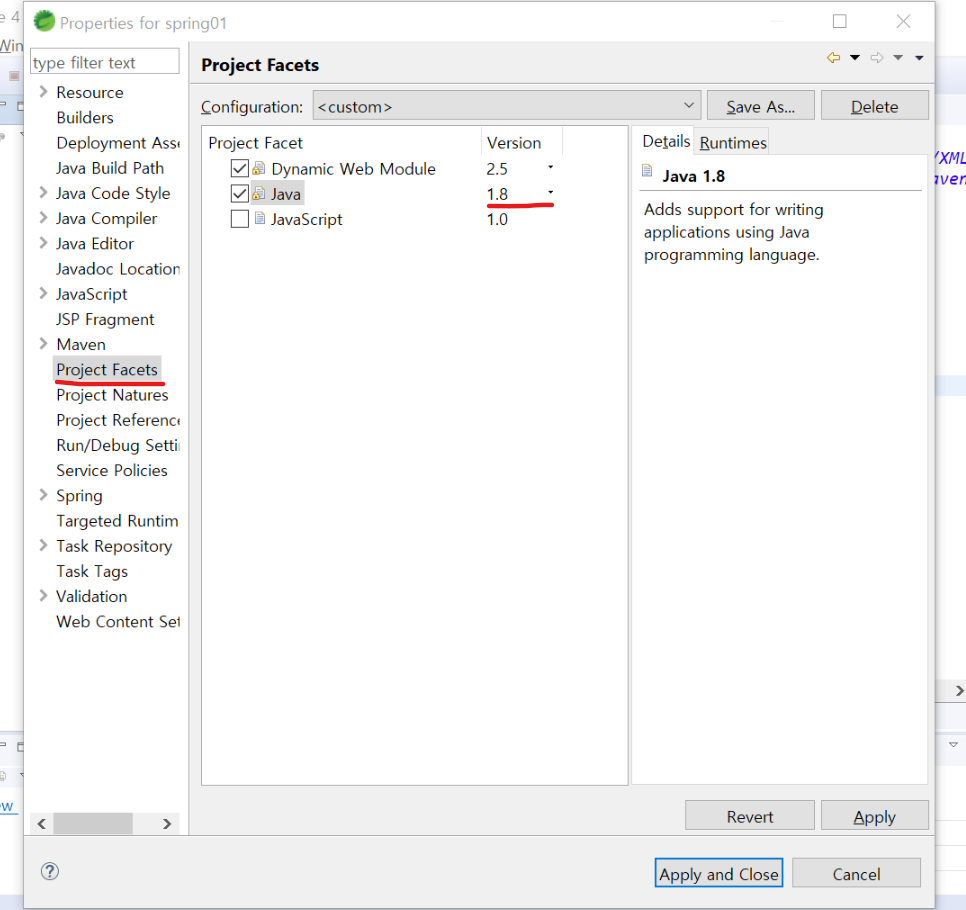Uncheck the Java facet checkbox
The height and width of the screenshot is (910, 966).
pyautogui.click(x=240, y=193)
